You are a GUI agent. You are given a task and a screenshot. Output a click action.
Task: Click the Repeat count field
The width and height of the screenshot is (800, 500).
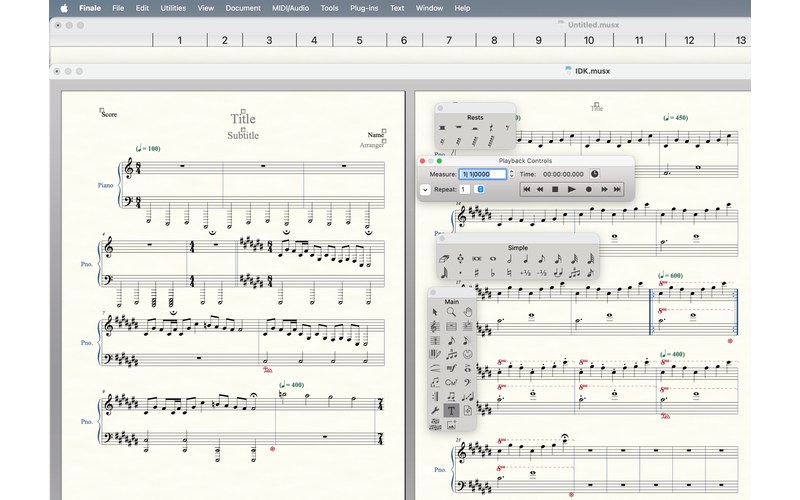464,189
